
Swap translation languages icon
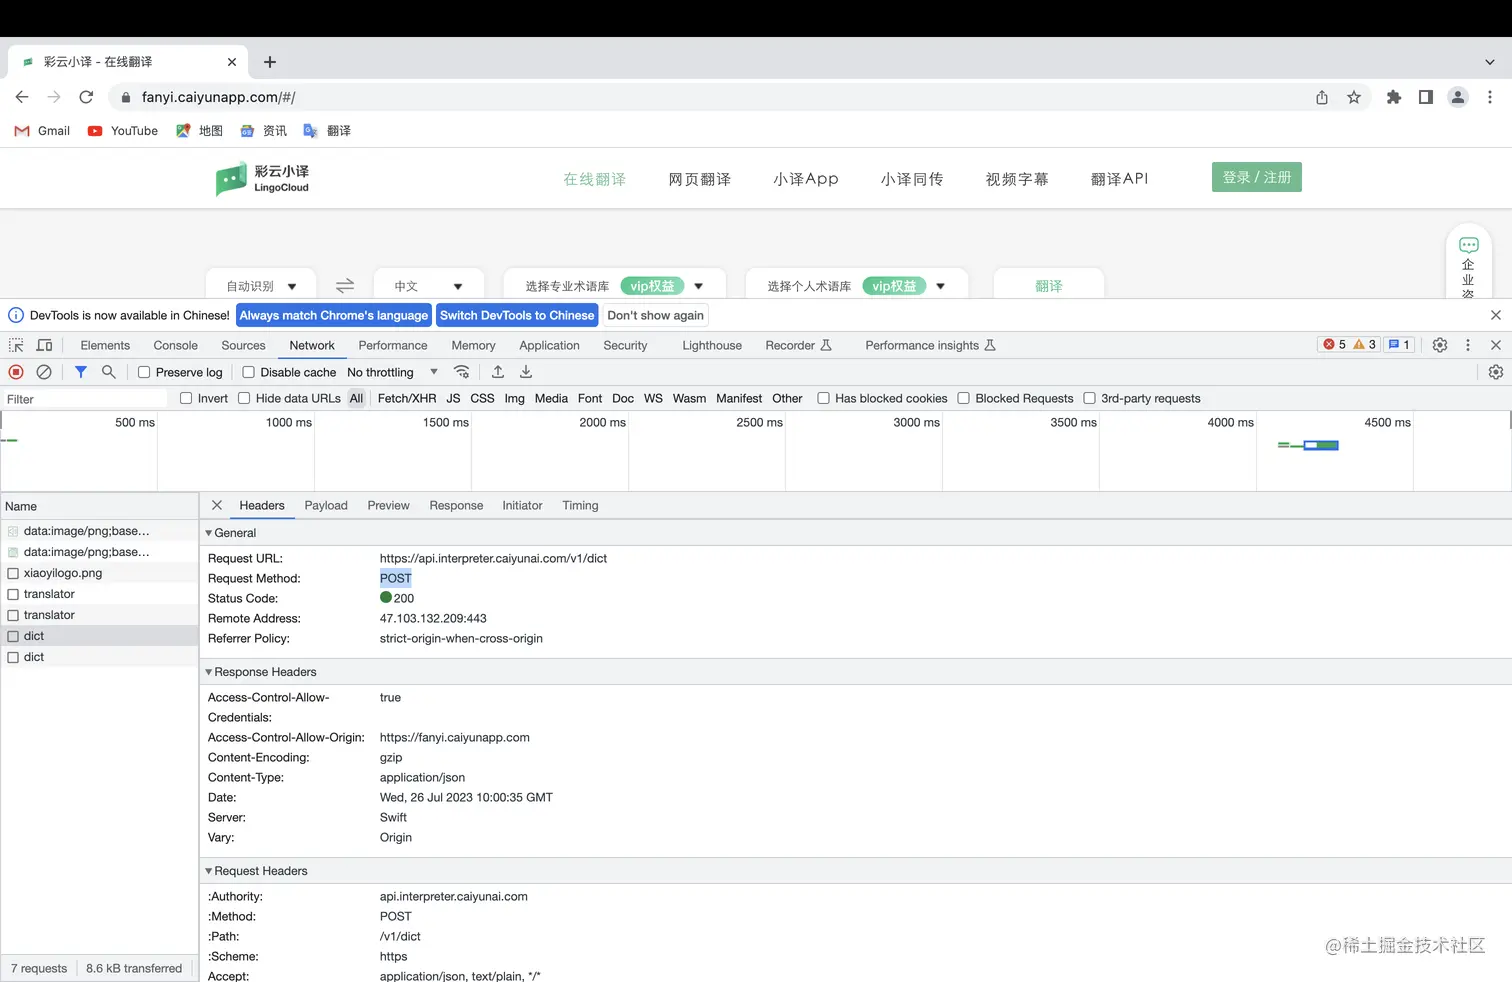tap(345, 286)
